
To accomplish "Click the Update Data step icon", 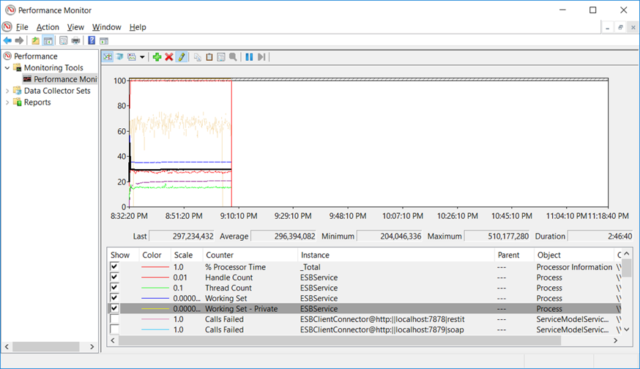I will [x=261, y=57].
